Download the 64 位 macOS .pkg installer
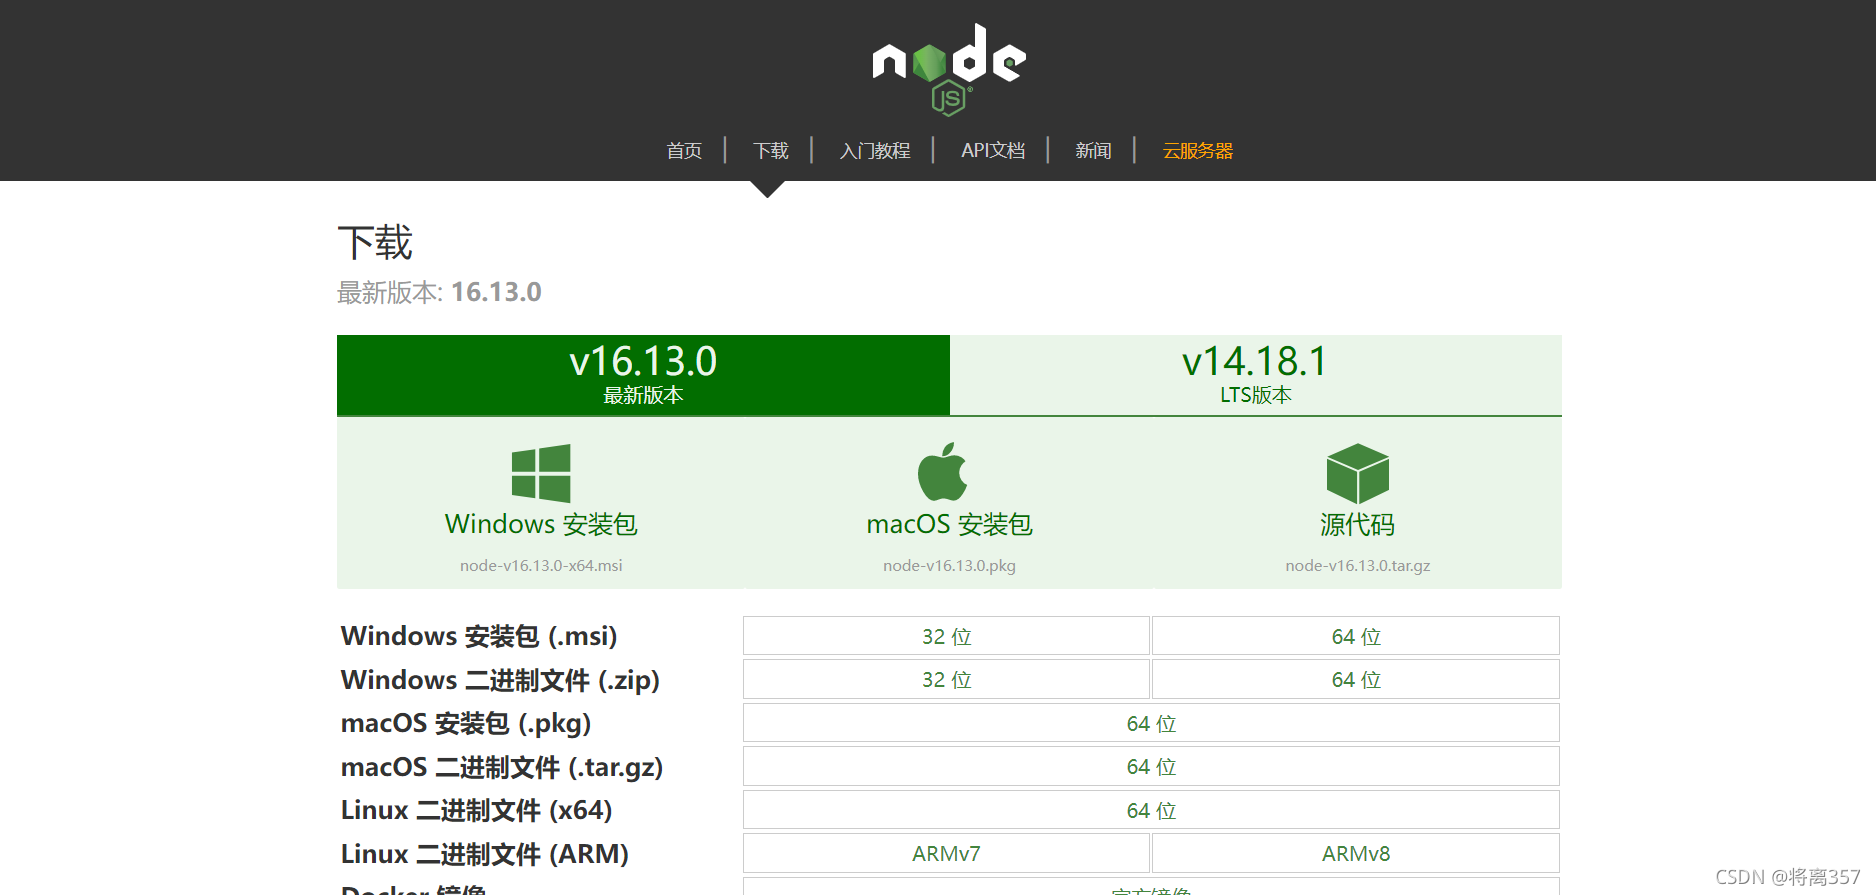The height and width of the screenshot is (895, 1876). [1151, 723]
